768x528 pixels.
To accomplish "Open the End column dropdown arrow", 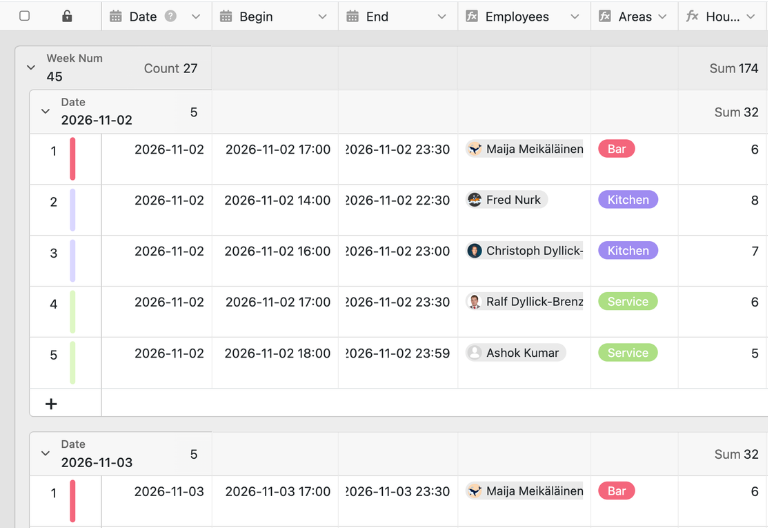I will click(442, 17).
